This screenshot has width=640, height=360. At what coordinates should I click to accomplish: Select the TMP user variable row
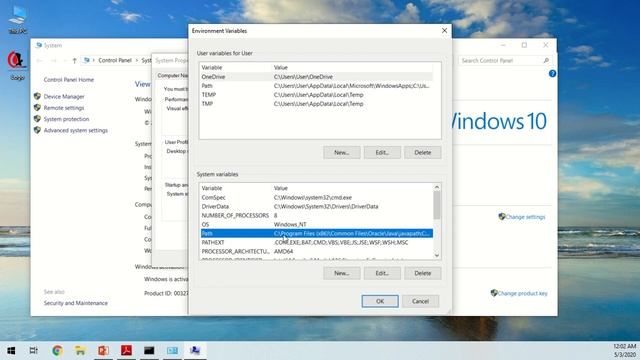pos(316,104)
